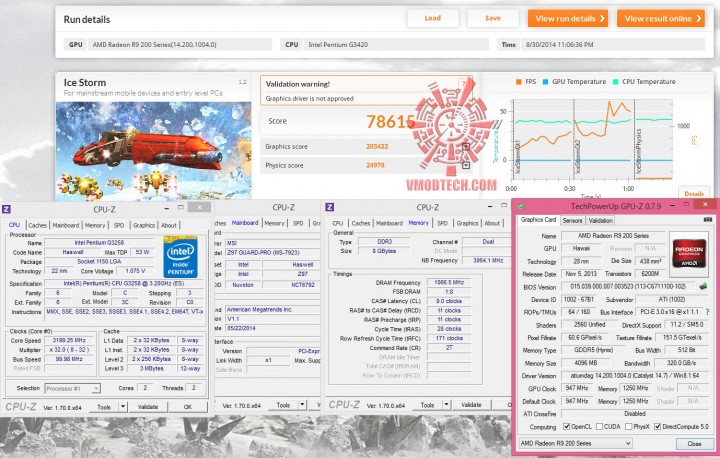This screenshot has width=720, height=458.
Task: Click the Load button in Run details
Action: pyautogui.click(x=433, y=18)
